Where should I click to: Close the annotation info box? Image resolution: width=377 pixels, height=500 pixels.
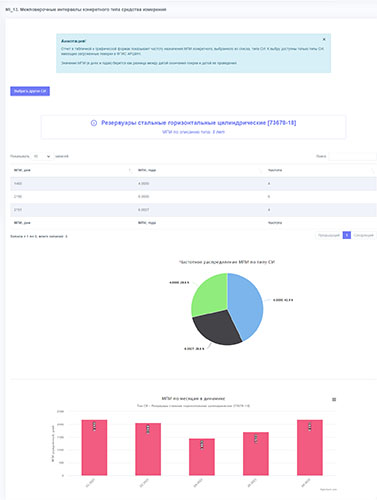pos(324,39)
